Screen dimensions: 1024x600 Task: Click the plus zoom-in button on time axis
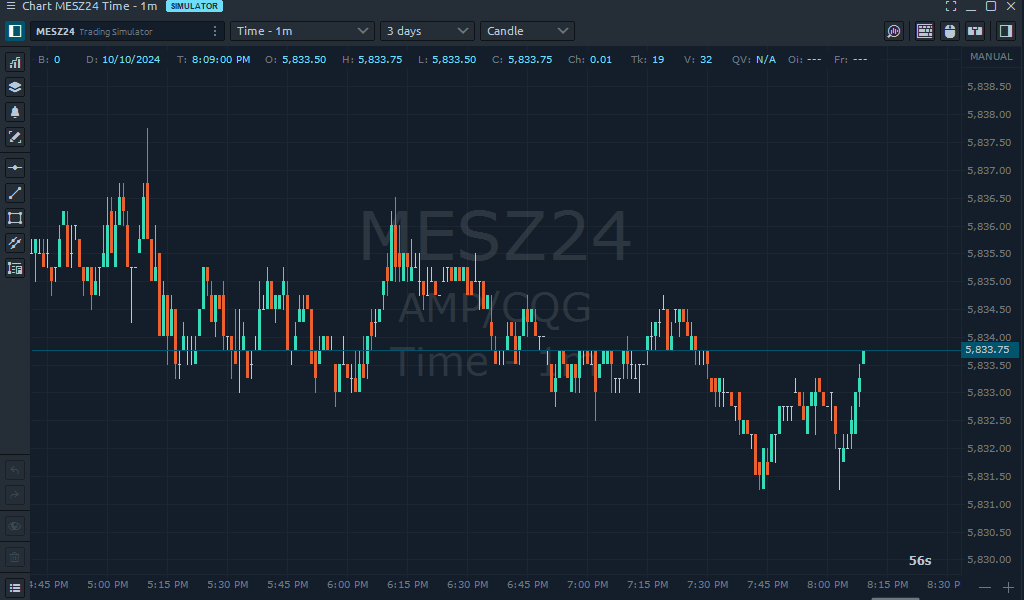[1008, 587]
